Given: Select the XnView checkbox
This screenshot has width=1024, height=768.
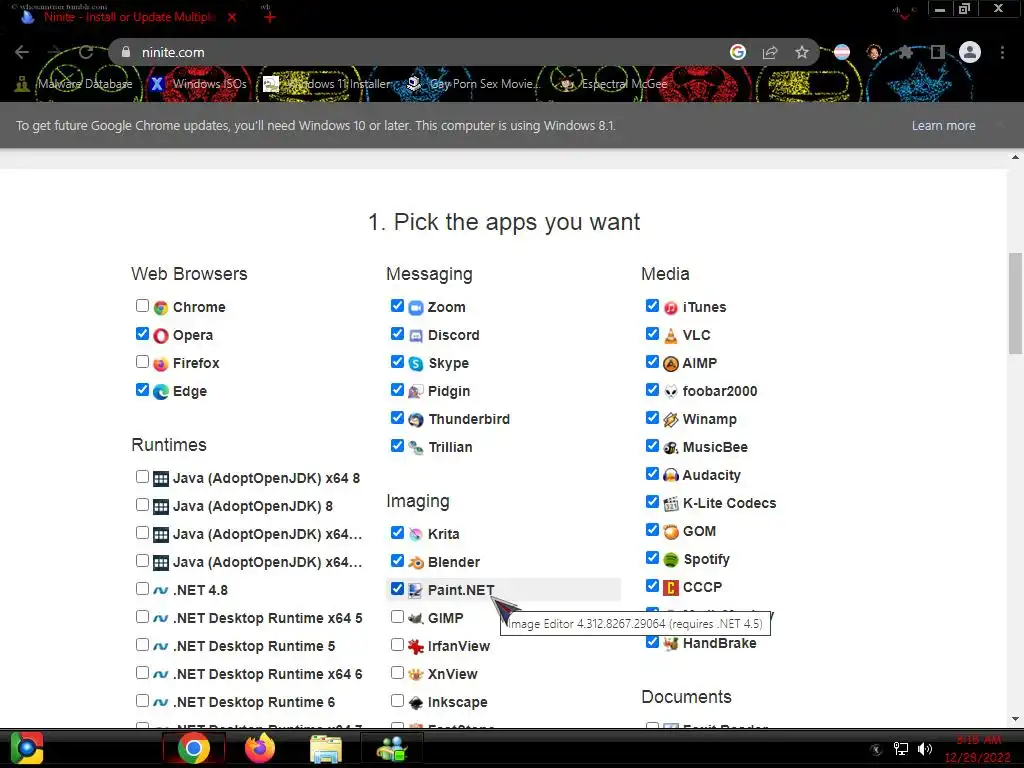Looking at the screenshot, I should point(397,673).
